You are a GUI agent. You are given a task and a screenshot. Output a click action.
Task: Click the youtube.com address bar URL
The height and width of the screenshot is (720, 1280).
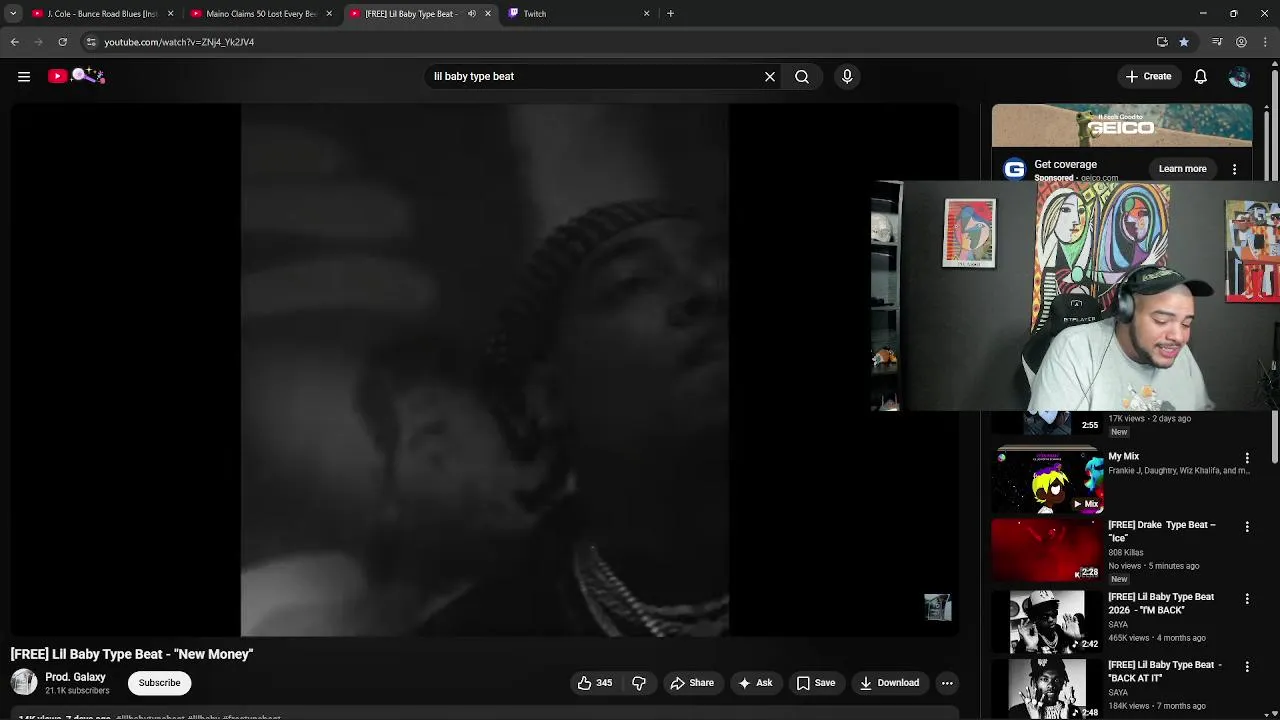point(179,42)
